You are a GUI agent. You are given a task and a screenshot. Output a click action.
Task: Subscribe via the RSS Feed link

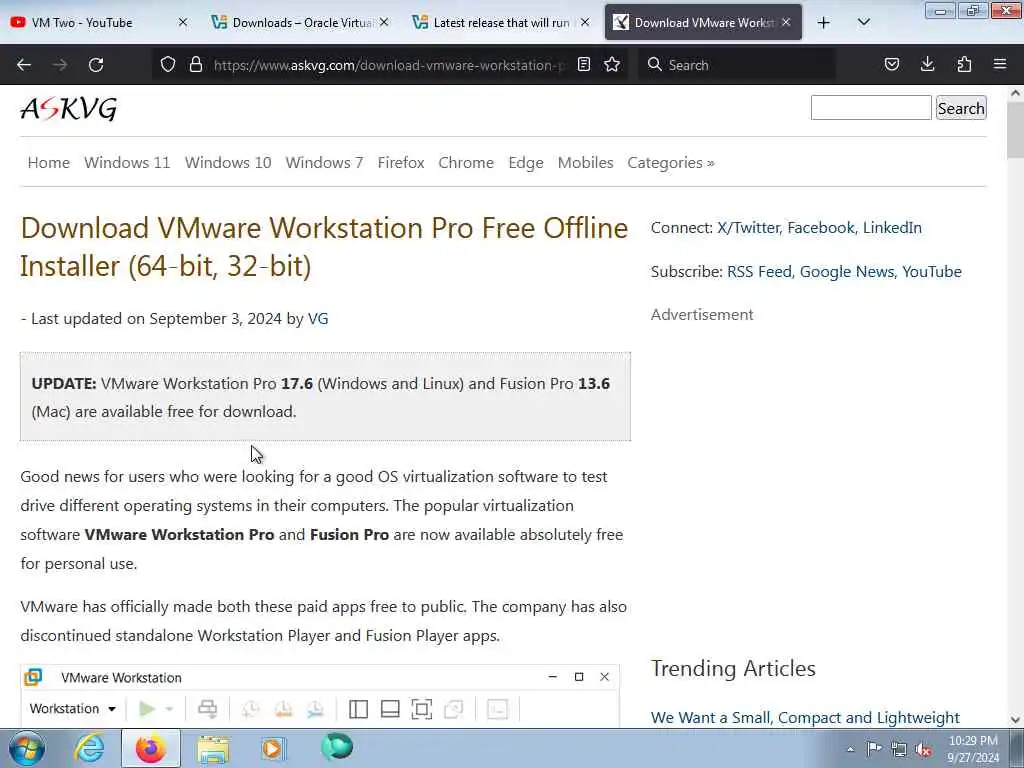click(x=759, y=272)
